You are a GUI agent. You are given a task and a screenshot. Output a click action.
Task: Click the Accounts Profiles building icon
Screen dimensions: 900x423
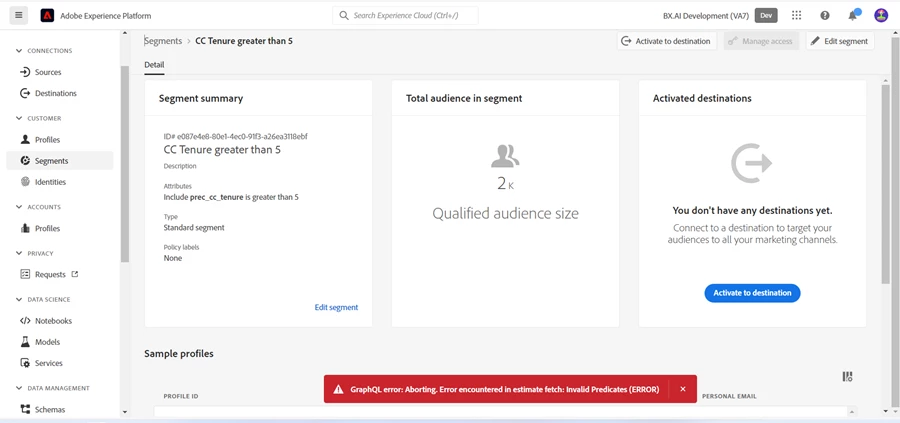25,228
